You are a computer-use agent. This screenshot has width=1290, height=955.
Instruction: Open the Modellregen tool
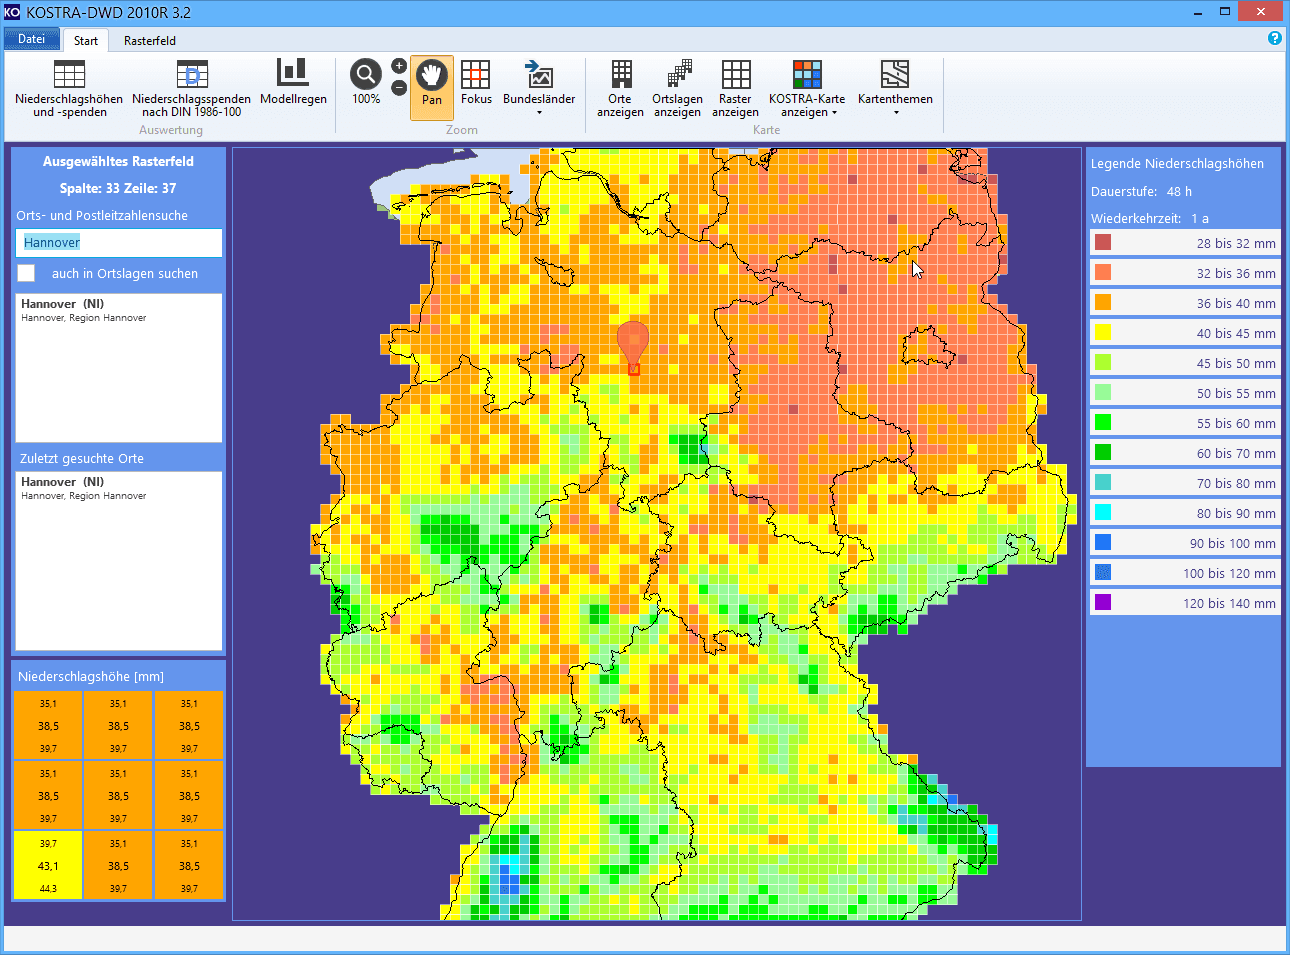(293, 82)
